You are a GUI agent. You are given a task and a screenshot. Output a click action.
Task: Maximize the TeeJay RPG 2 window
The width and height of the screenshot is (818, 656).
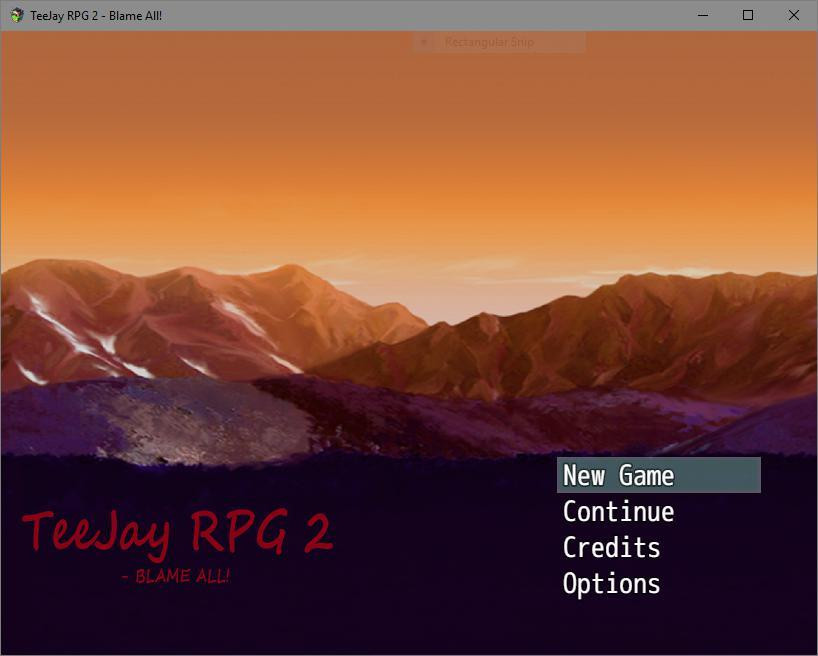click(748, 15)
